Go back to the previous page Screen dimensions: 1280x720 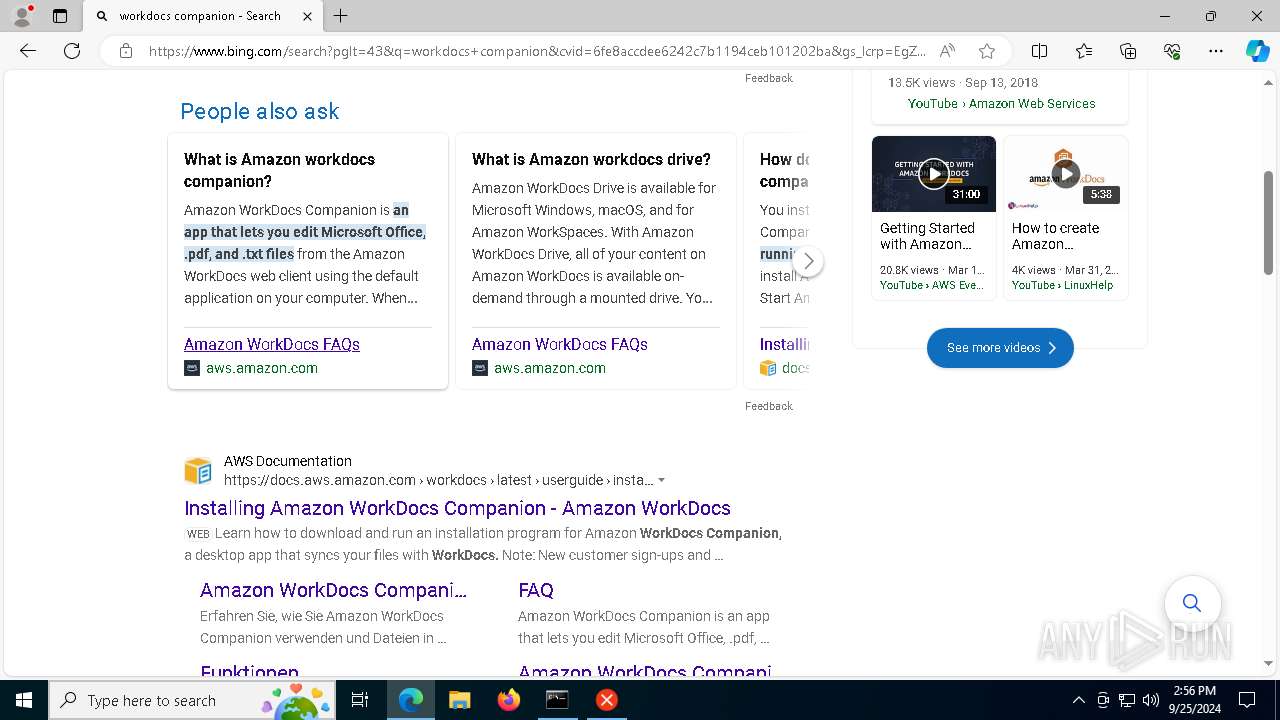coord(28,51)
